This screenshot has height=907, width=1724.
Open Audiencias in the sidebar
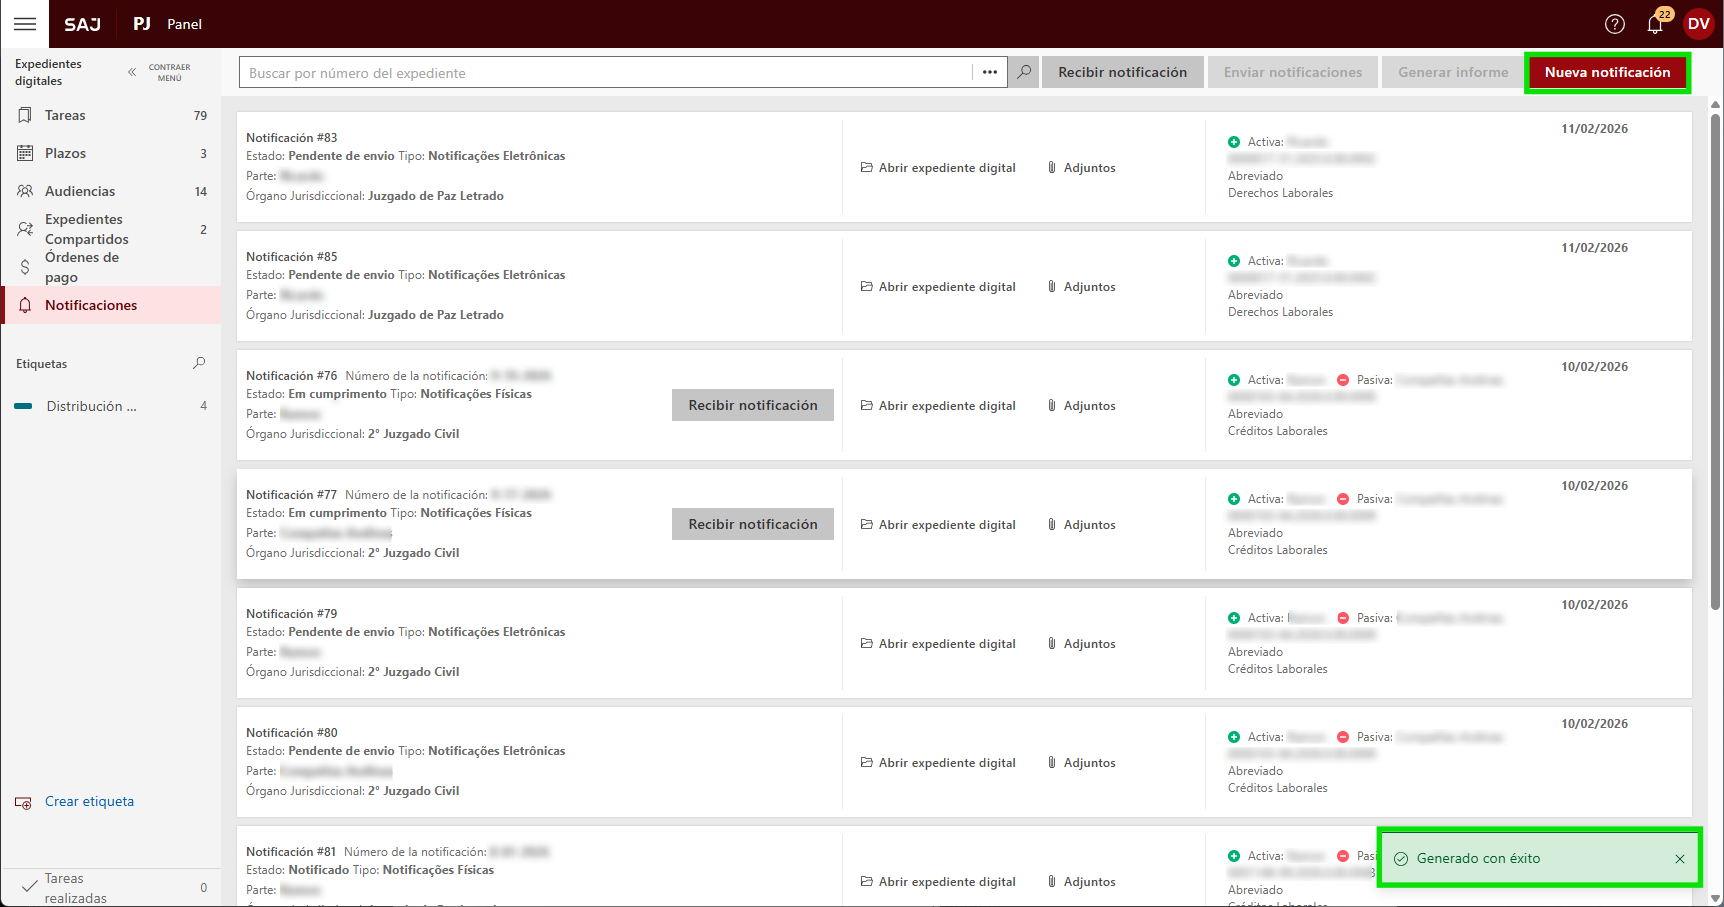(x=80, y=192)
